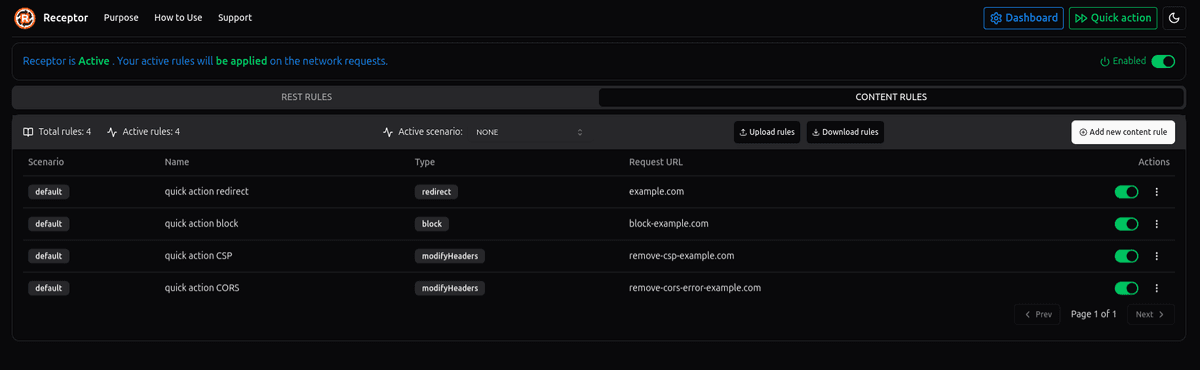Click default badge in CSP row
The height and width of the screenshot is (370, 1200).
[49, 256]
